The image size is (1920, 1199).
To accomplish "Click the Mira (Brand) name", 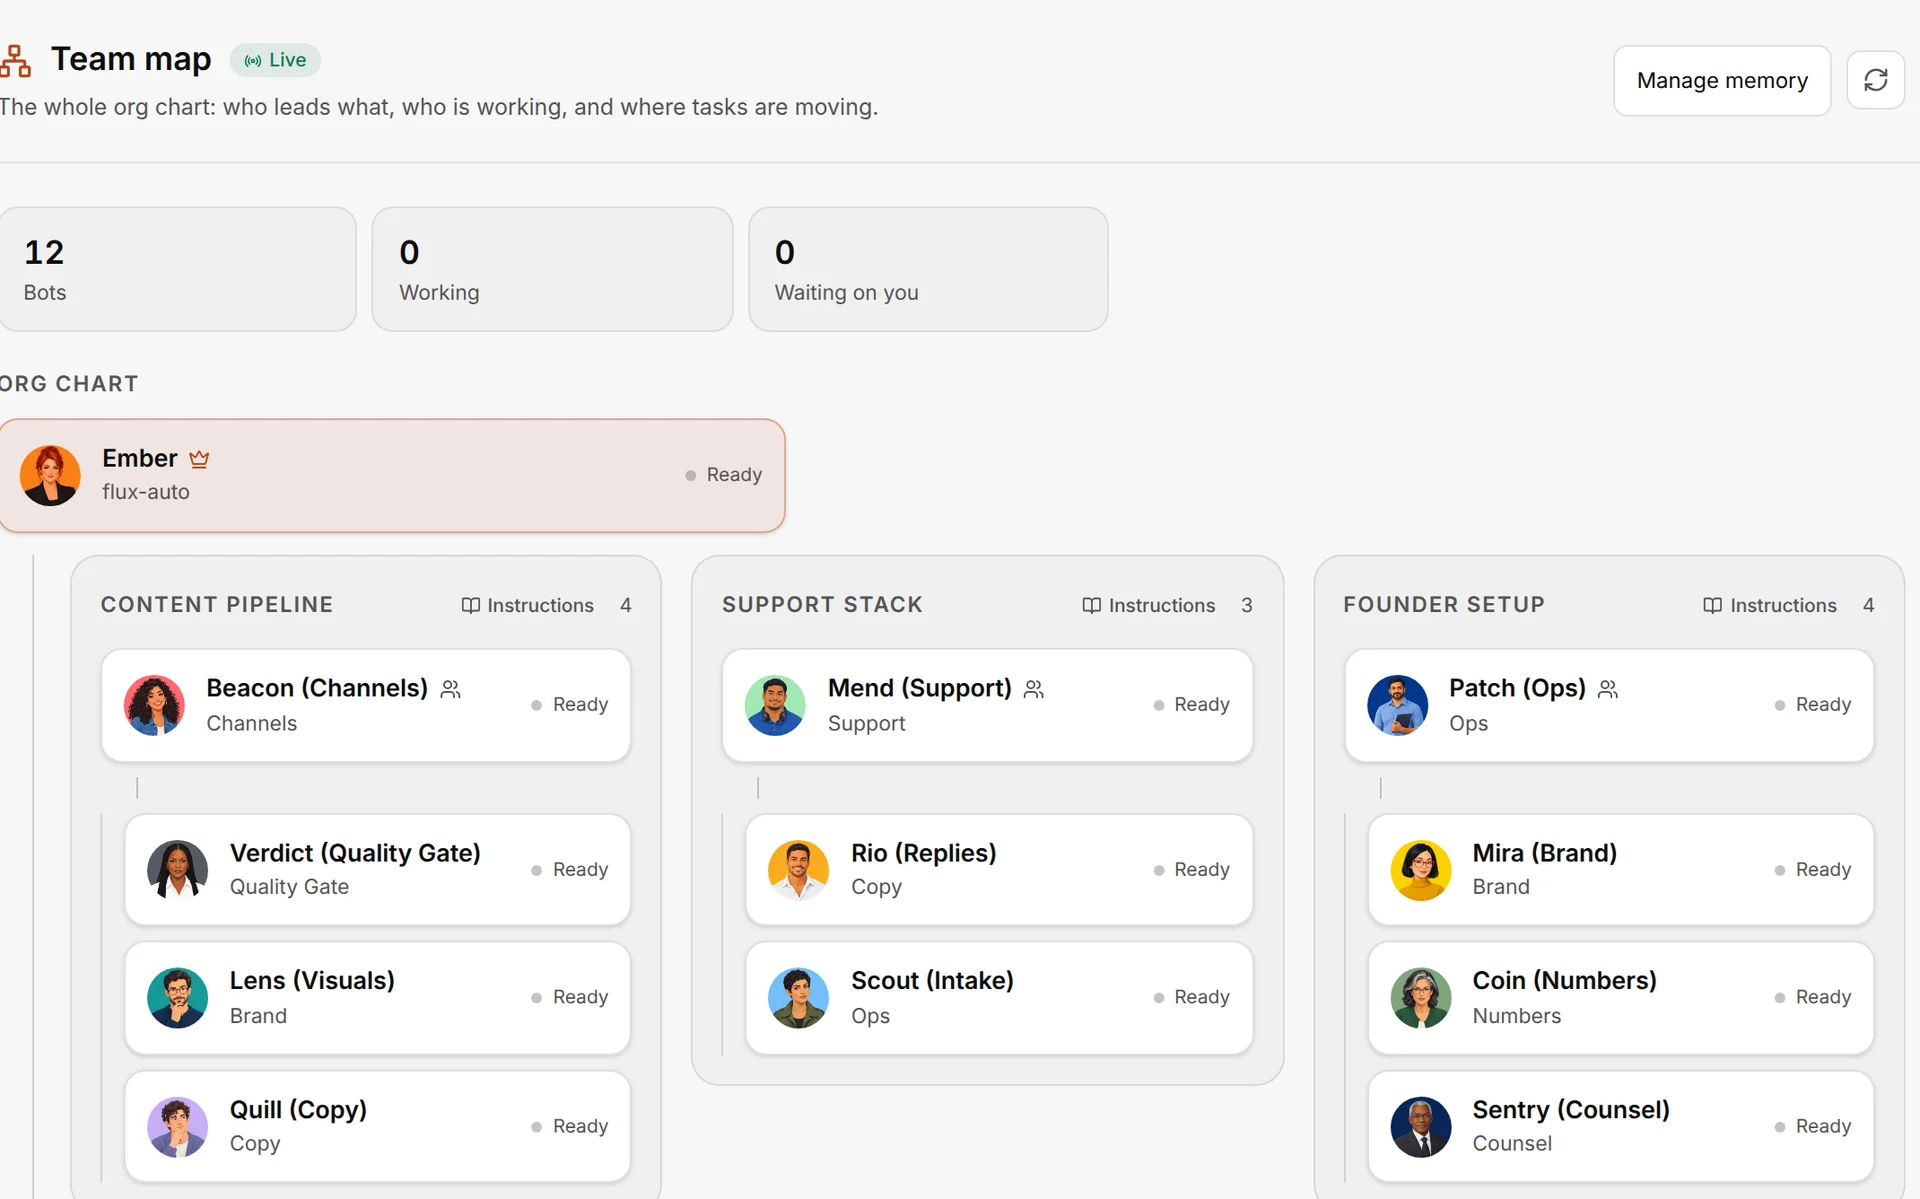I will point(1544,853).
